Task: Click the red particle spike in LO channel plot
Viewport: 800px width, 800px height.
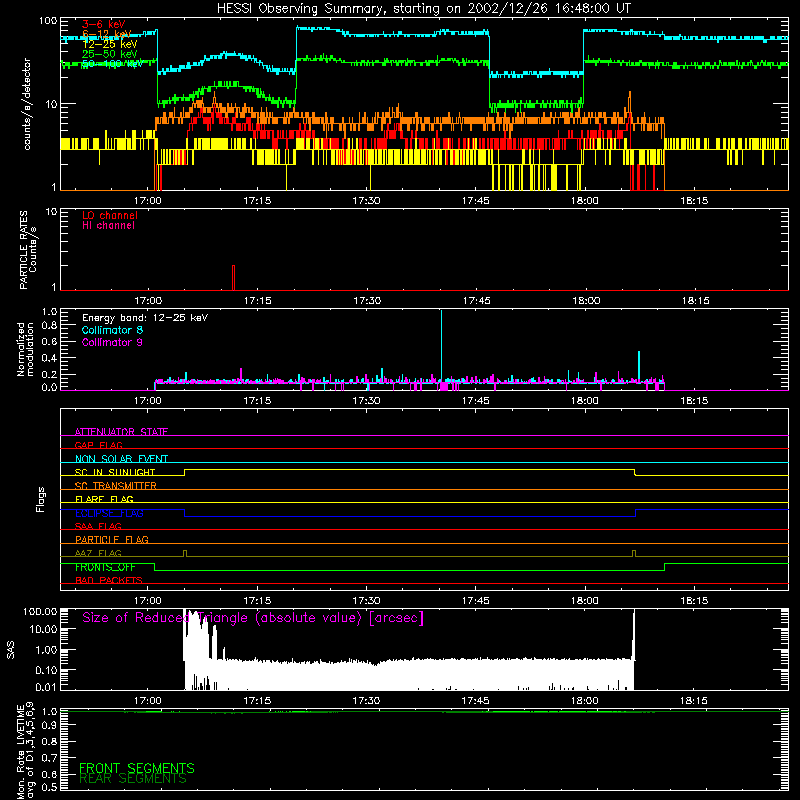Action: pos(233,278)
